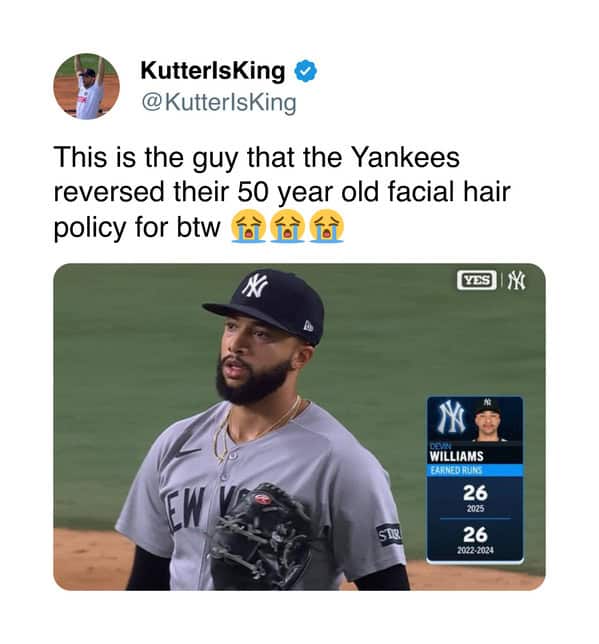Select the tweet text about facial hair policy
The width and height of the screenshot is (599, 644).
click(282, 192)
